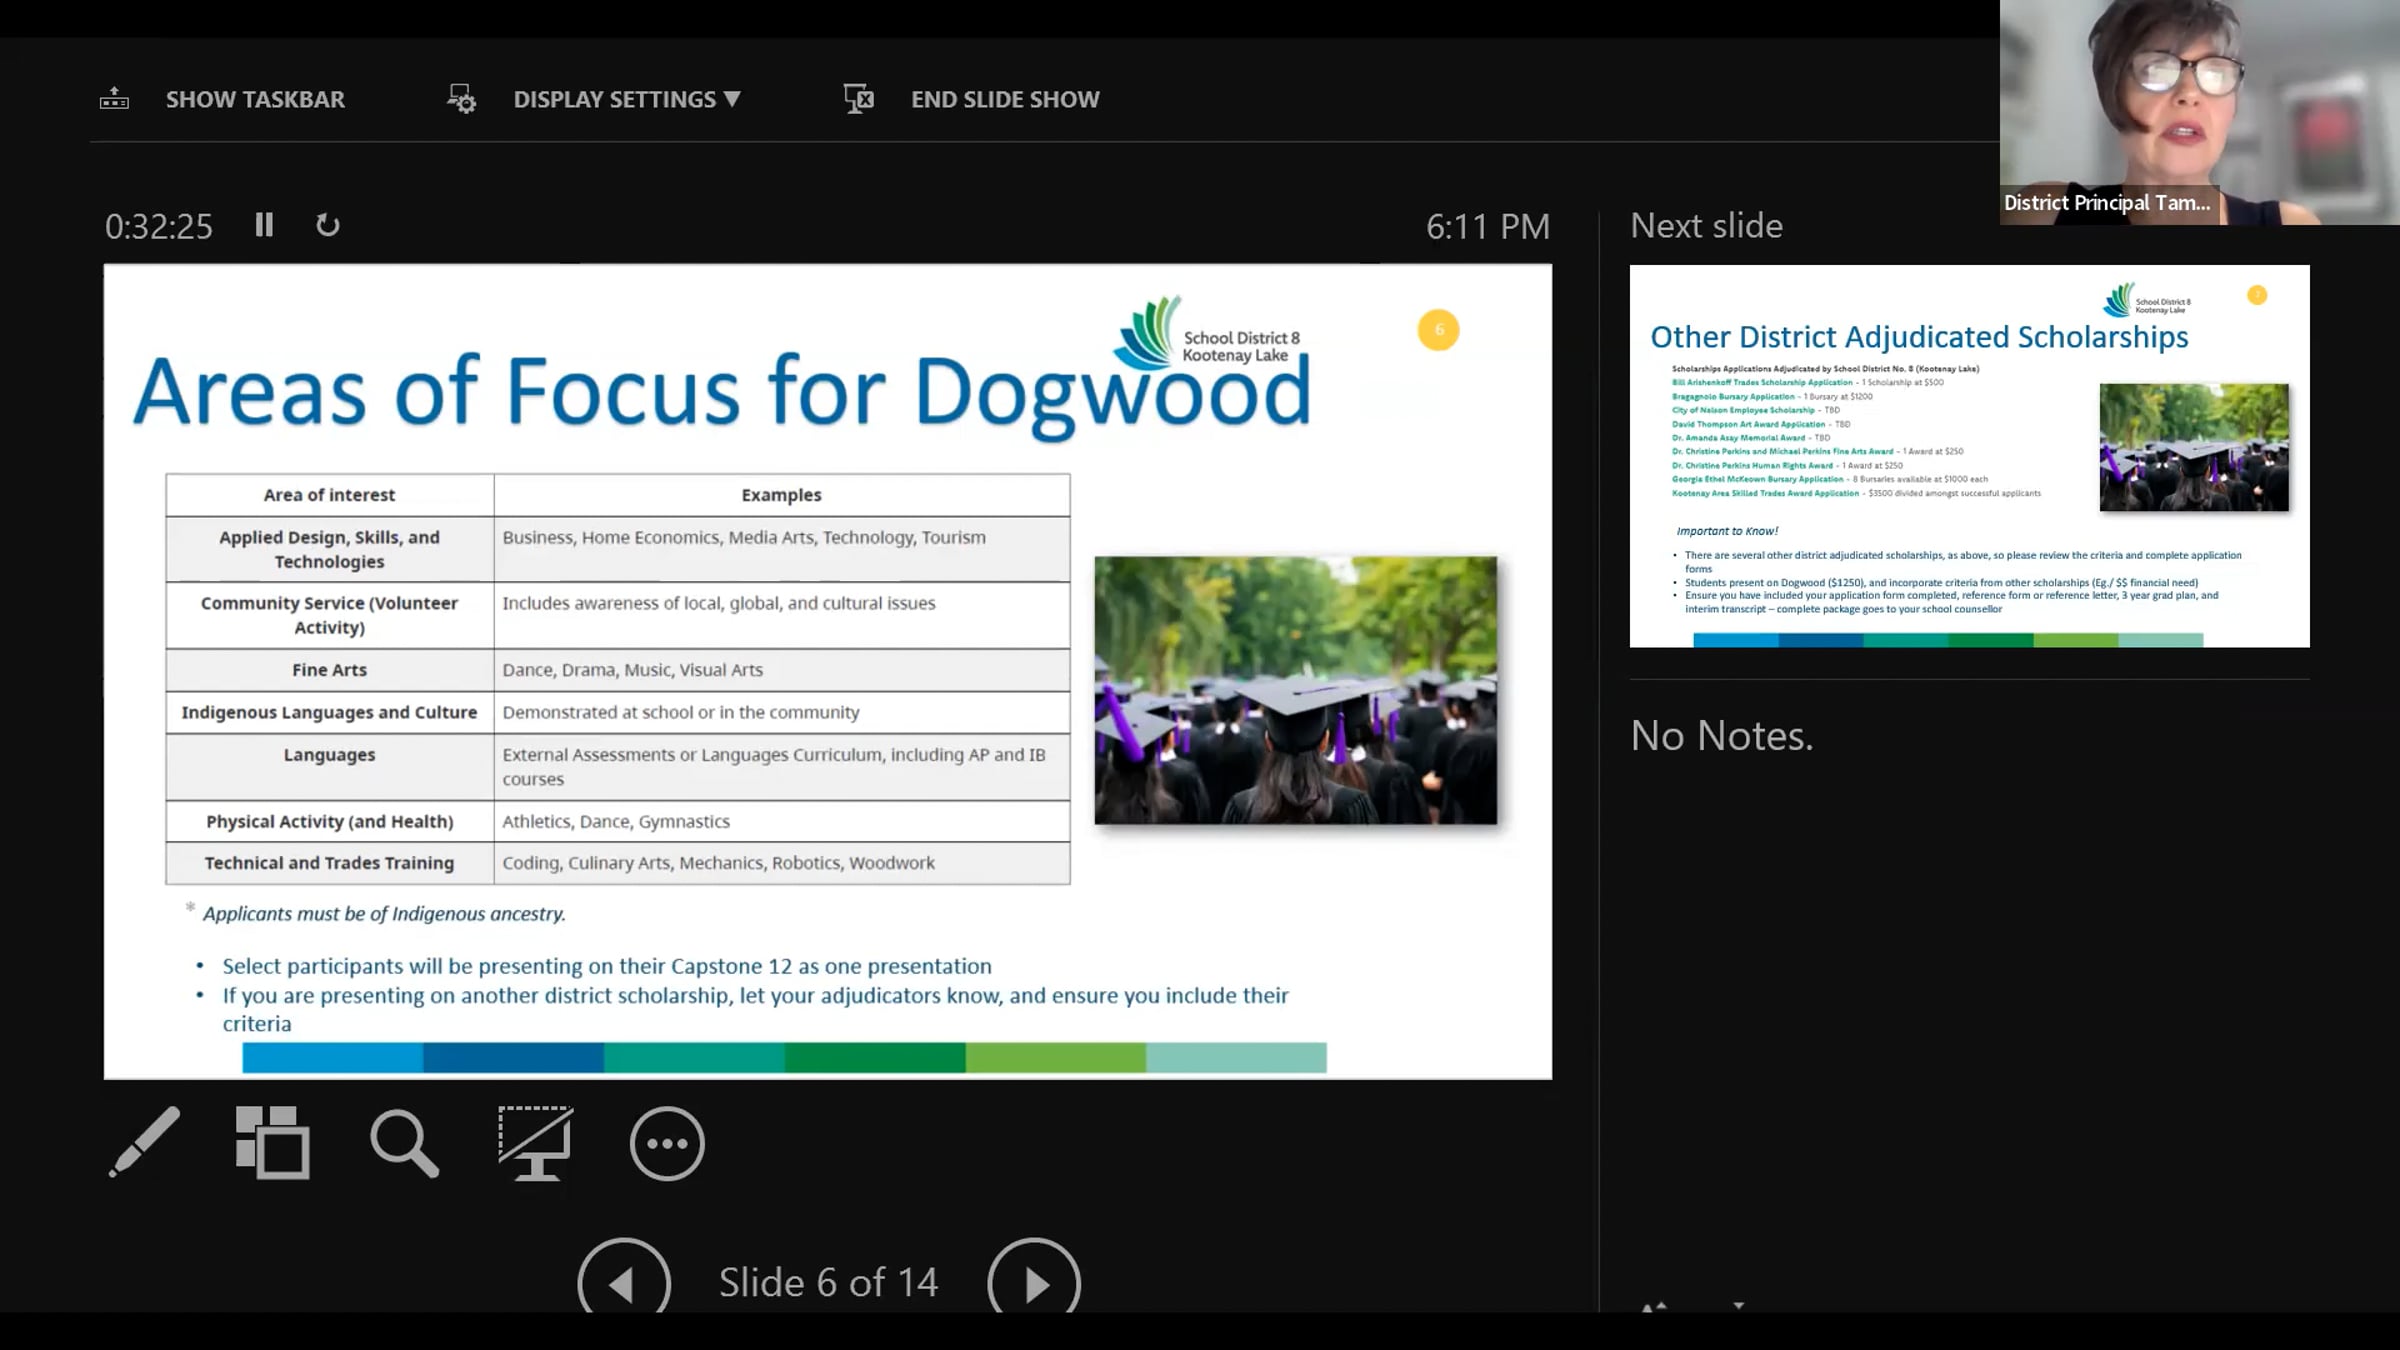Image resolution: width=2400 pixels, height=1350 pixels.
Task: Select the zoom into slide magnifier
Action: coord(404,1143)
